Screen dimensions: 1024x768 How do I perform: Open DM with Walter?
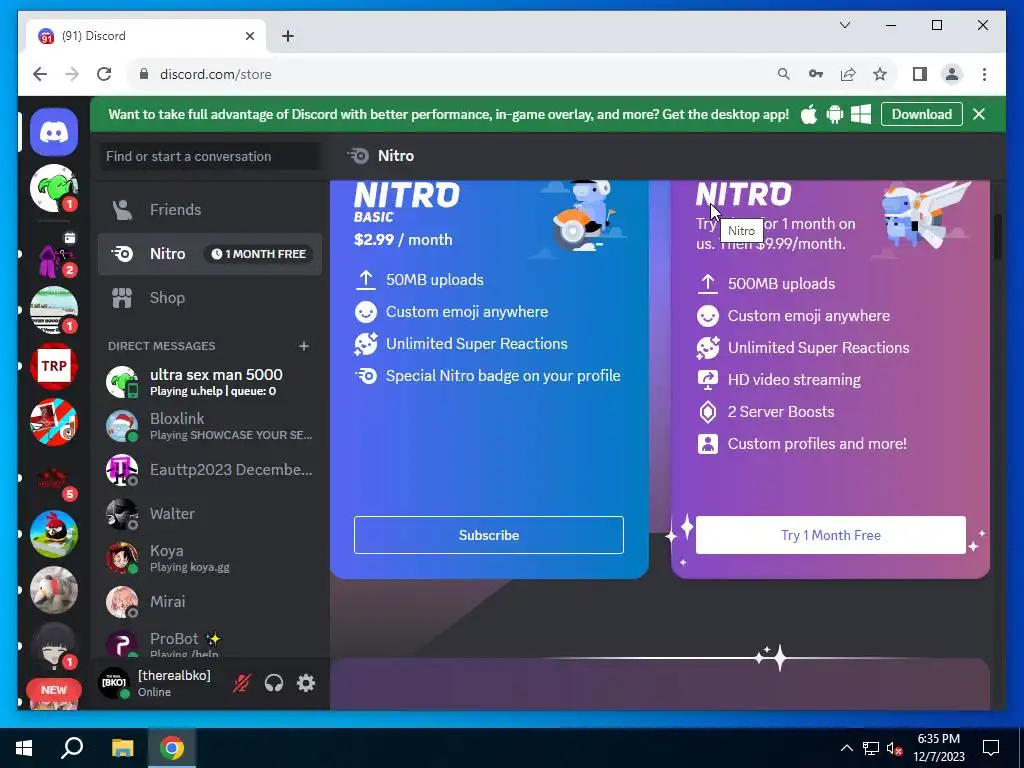click(x=210, y=513)
